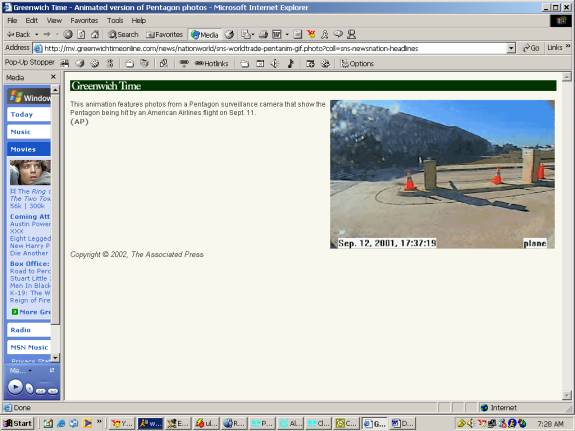Expand the Address bar dropdown
The width and height of the screenshot is (575, 431).
coord(511,48)
